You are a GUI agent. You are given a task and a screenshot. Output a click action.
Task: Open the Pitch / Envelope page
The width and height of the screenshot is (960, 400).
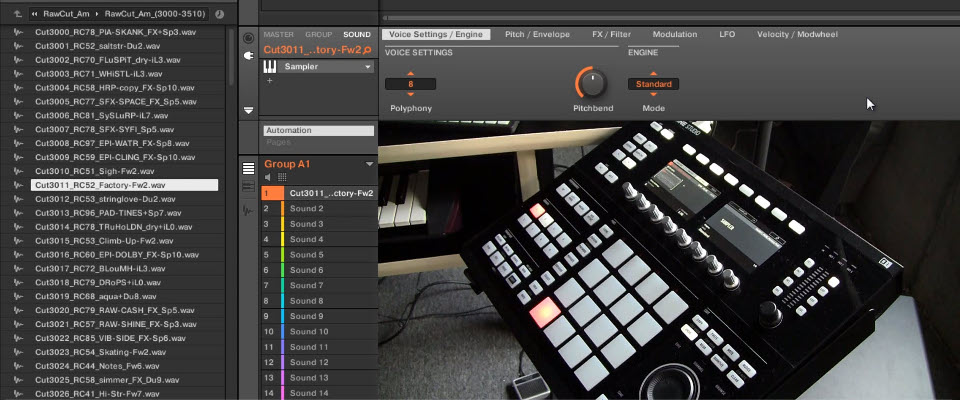pos(538,35)
